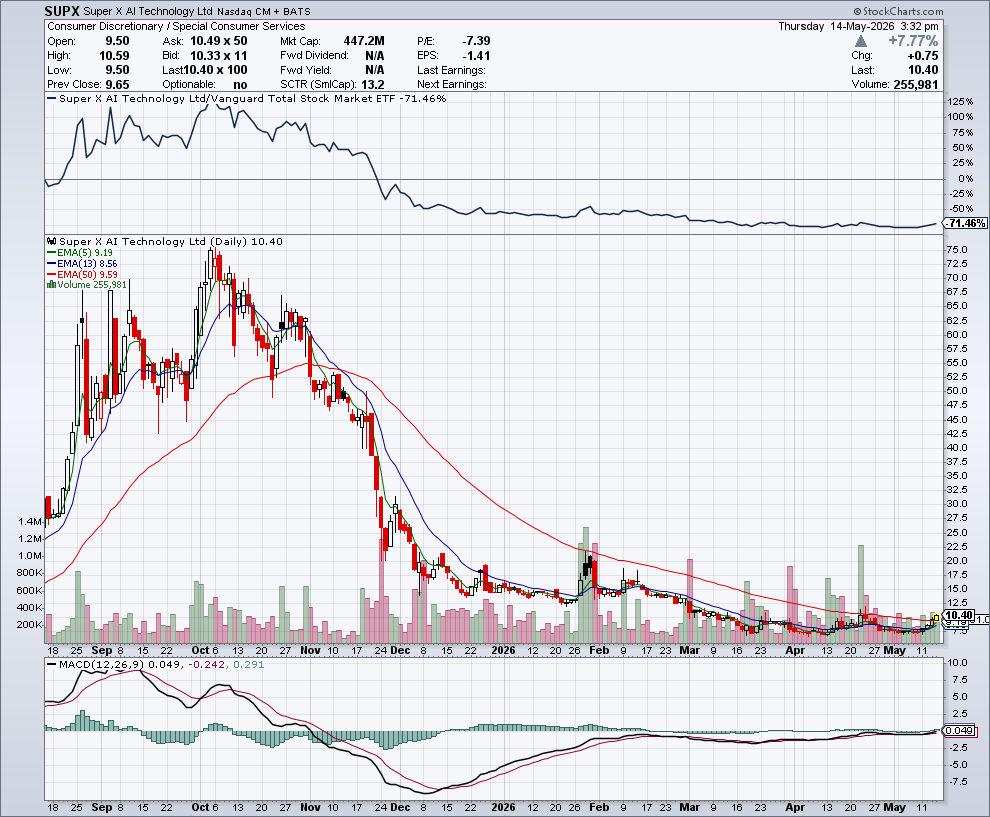Click the P/E value '-7.39'
The width and height of the screenshot is (990, 817).
coord(476,41)
